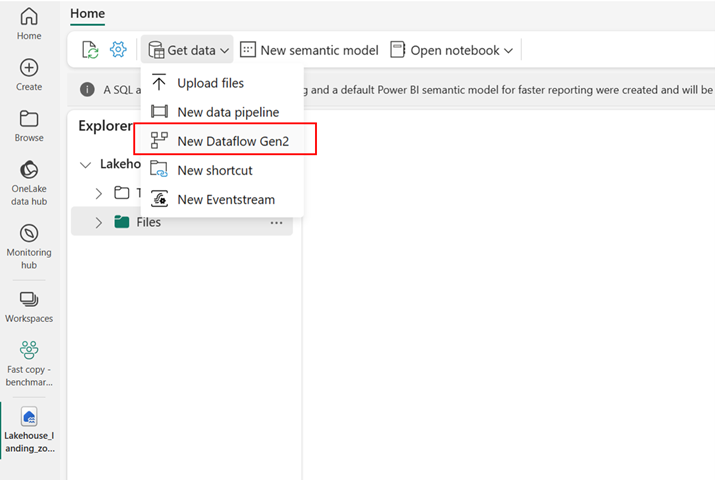This screenshot has width=715, height=480.
Task: Select the Files folder in Explorer
Action: click(x=181, y=222)
